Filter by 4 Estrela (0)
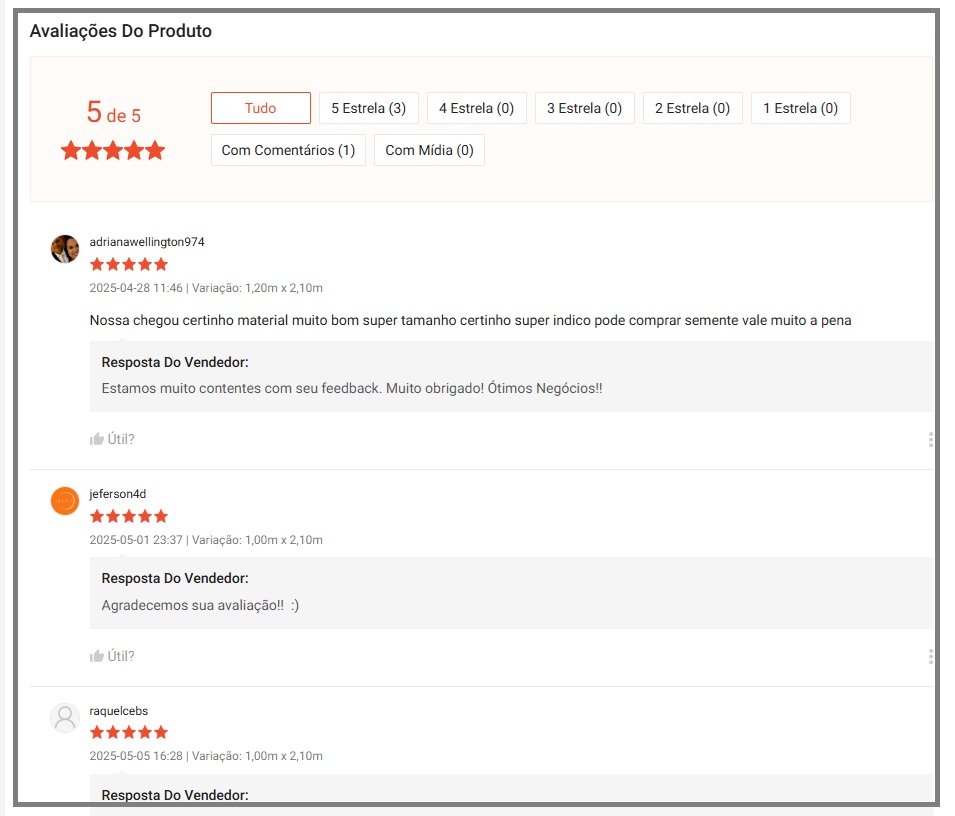 click(x=476, y=108)
